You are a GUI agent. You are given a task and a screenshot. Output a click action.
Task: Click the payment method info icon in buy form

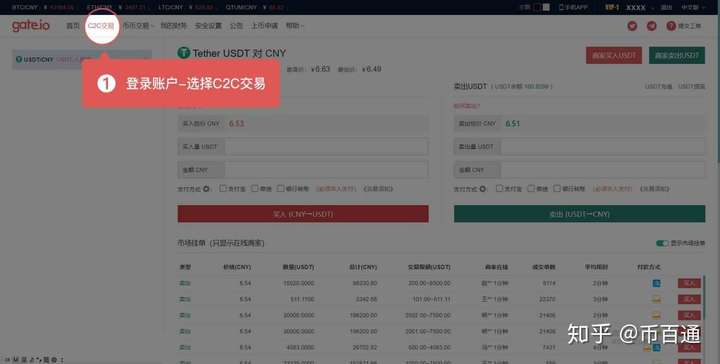coord(206,189)
